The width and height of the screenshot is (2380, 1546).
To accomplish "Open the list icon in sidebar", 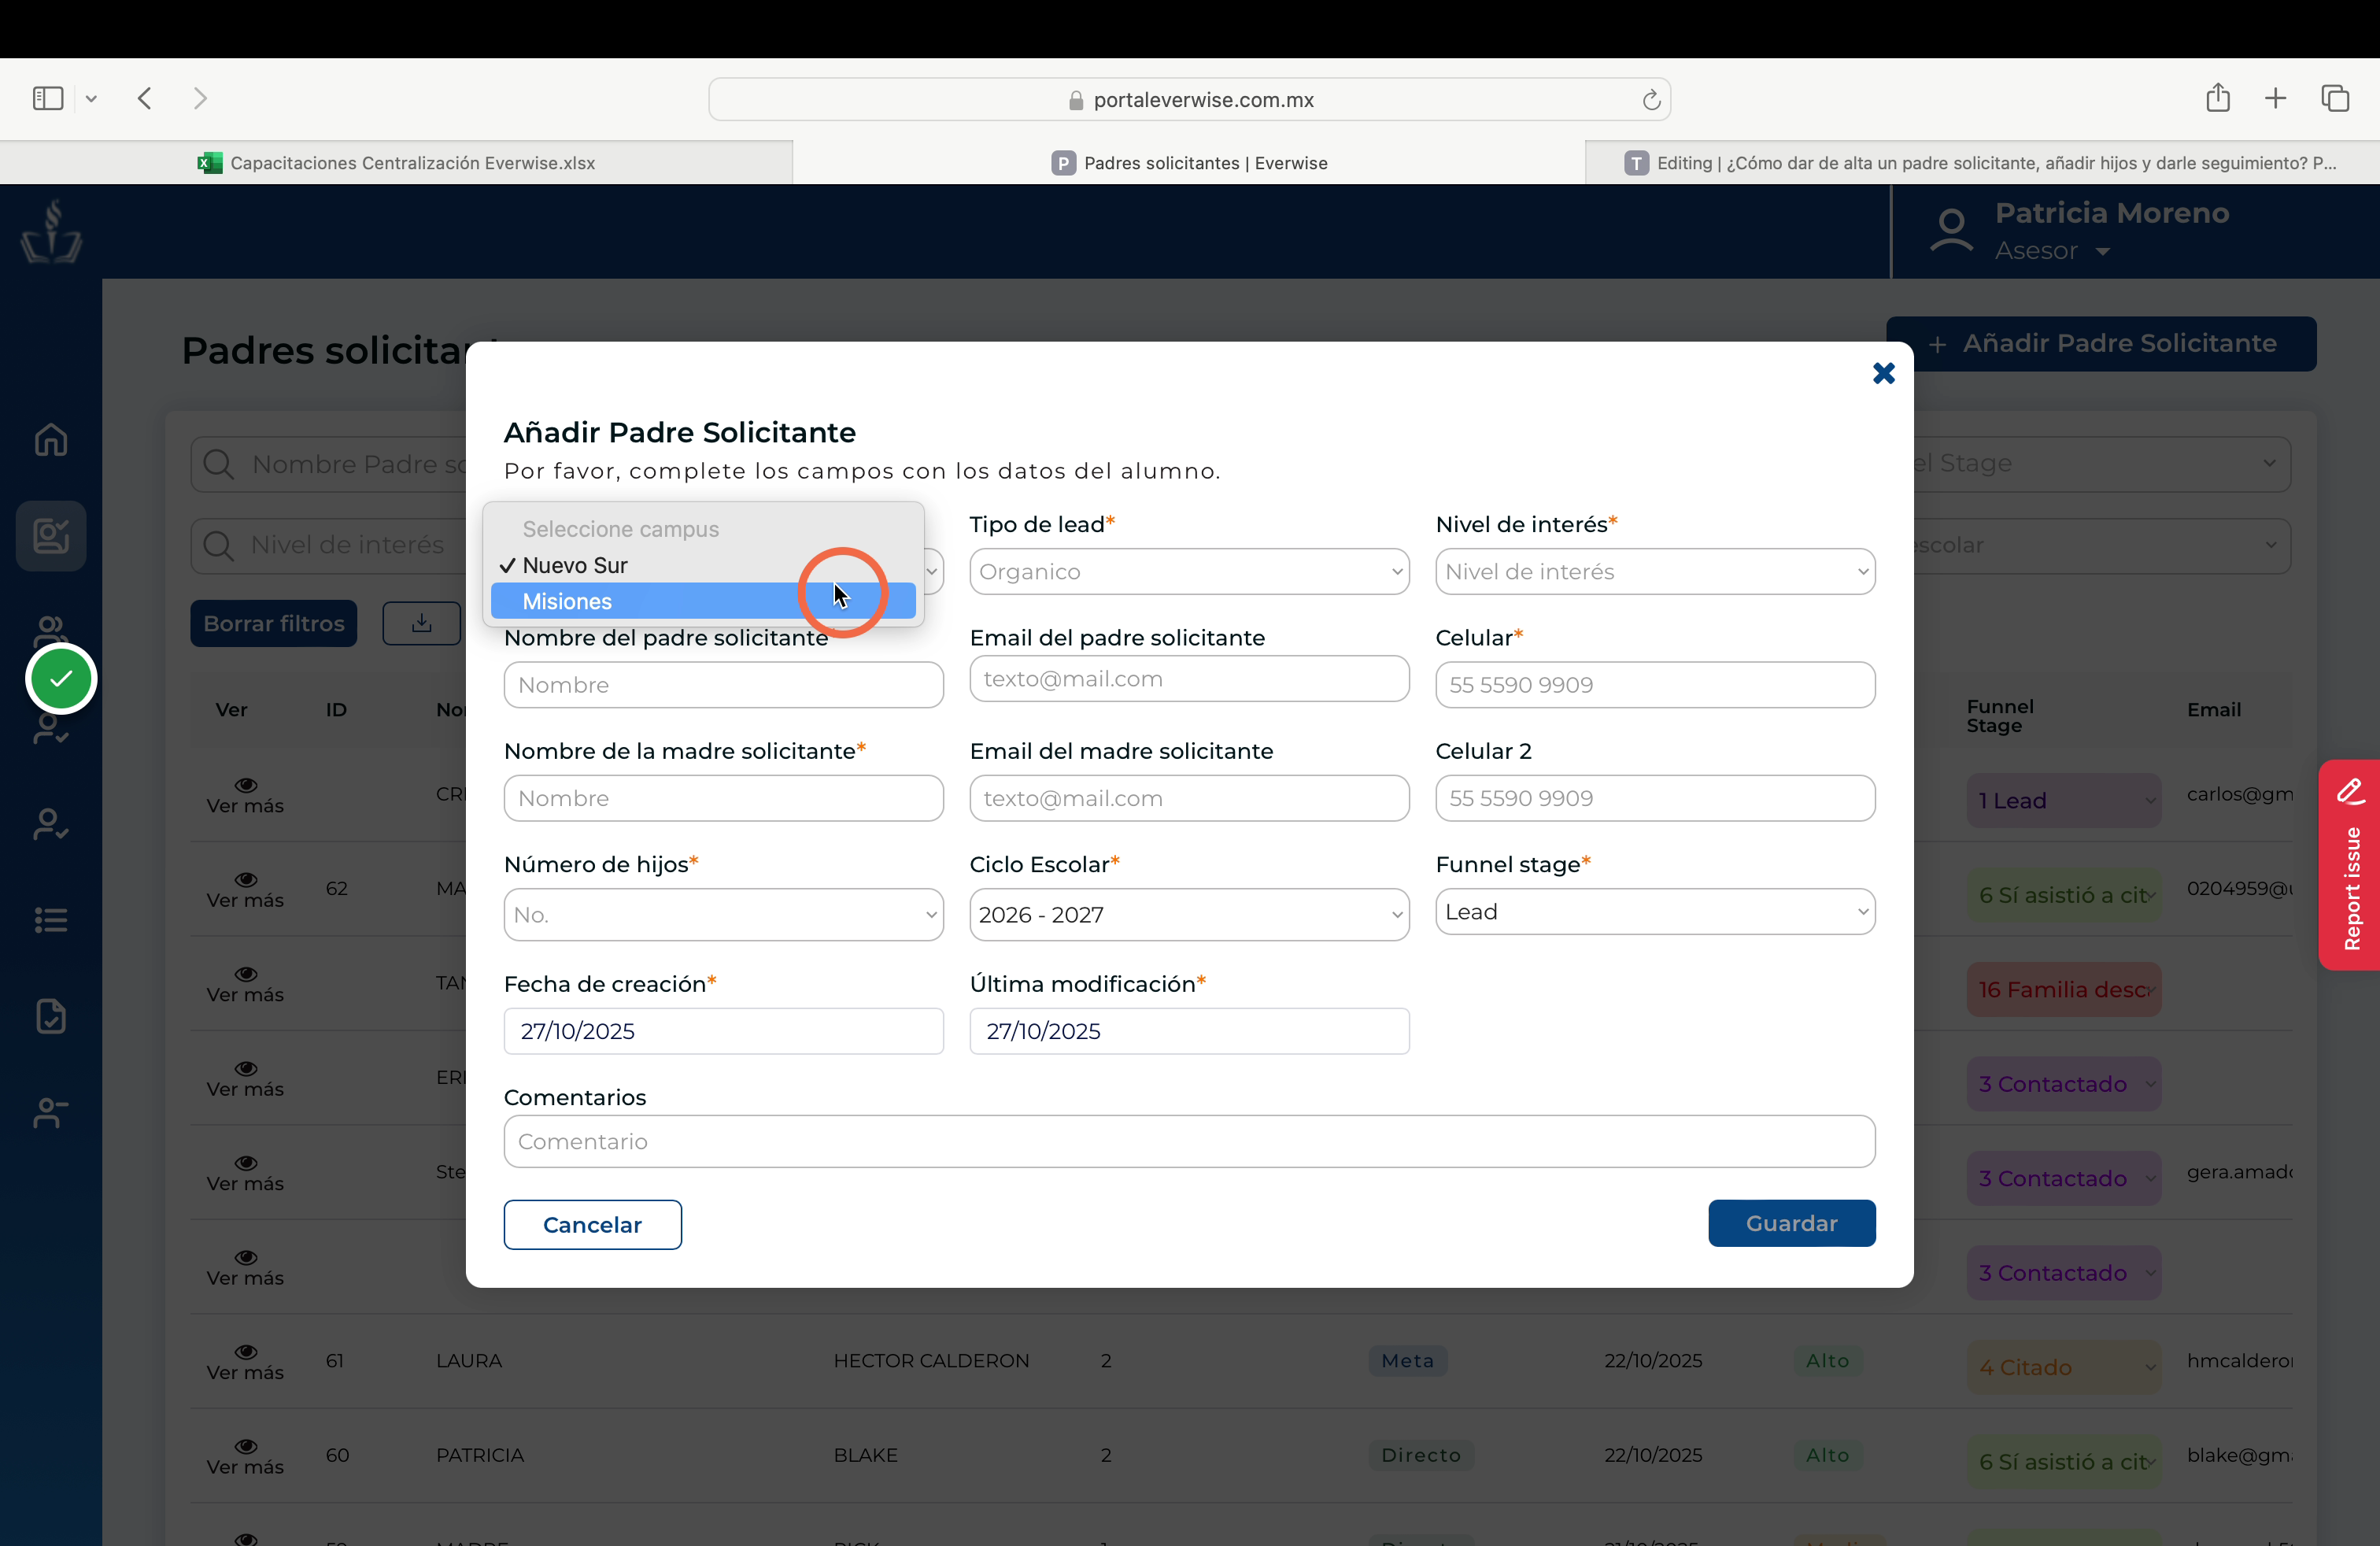I will click(x=51, y=920).
